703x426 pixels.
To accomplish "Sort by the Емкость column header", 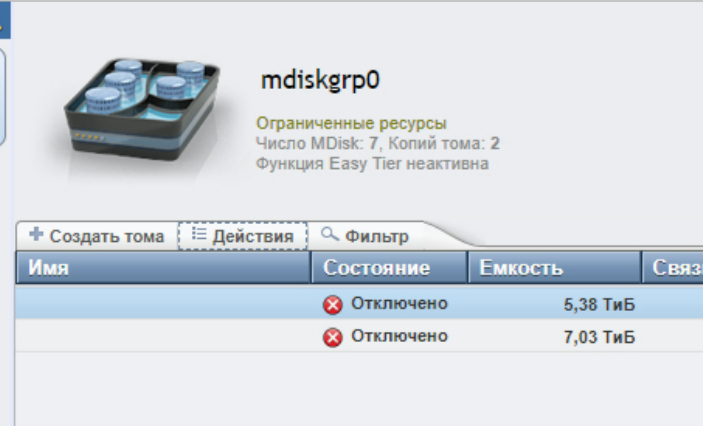I will click(x=555, y=268).
